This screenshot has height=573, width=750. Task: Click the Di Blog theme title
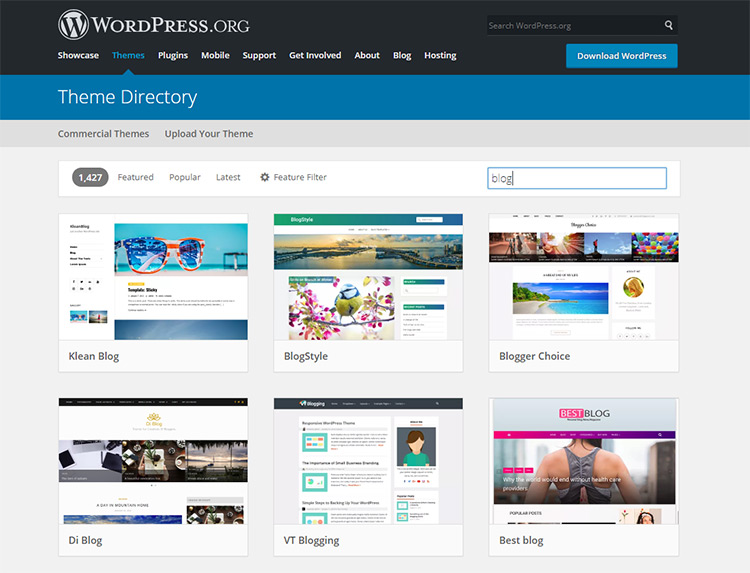[x=85, y=540]
